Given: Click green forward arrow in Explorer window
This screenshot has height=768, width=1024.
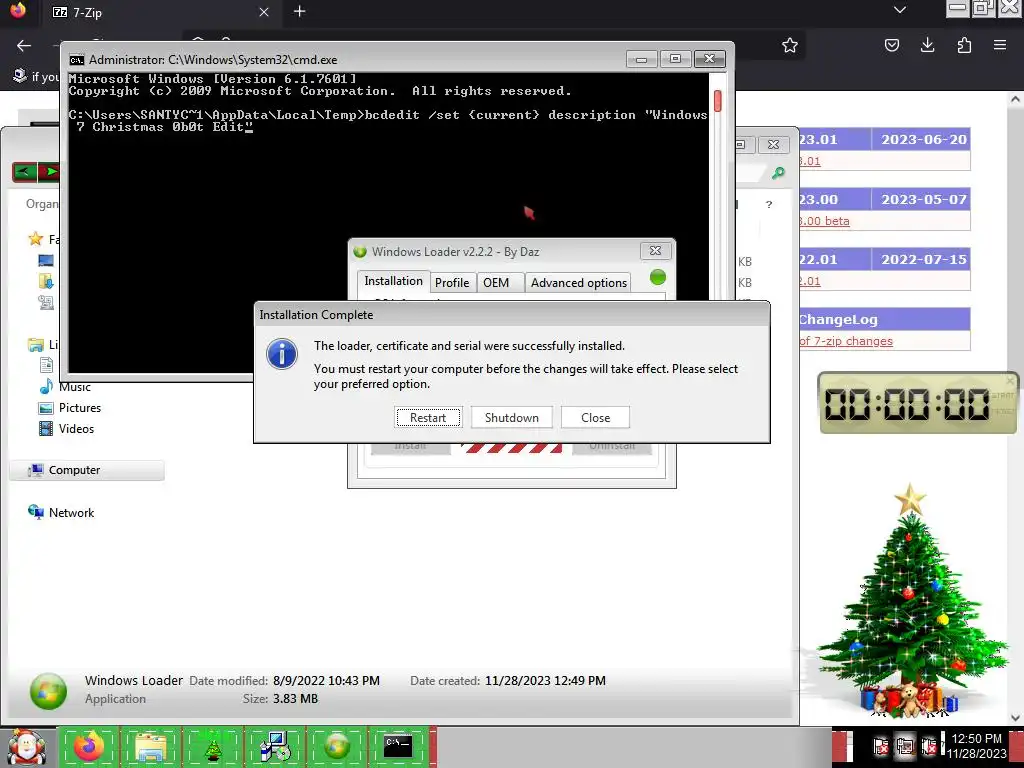Looking at the screenshot, I should (49, 172).
